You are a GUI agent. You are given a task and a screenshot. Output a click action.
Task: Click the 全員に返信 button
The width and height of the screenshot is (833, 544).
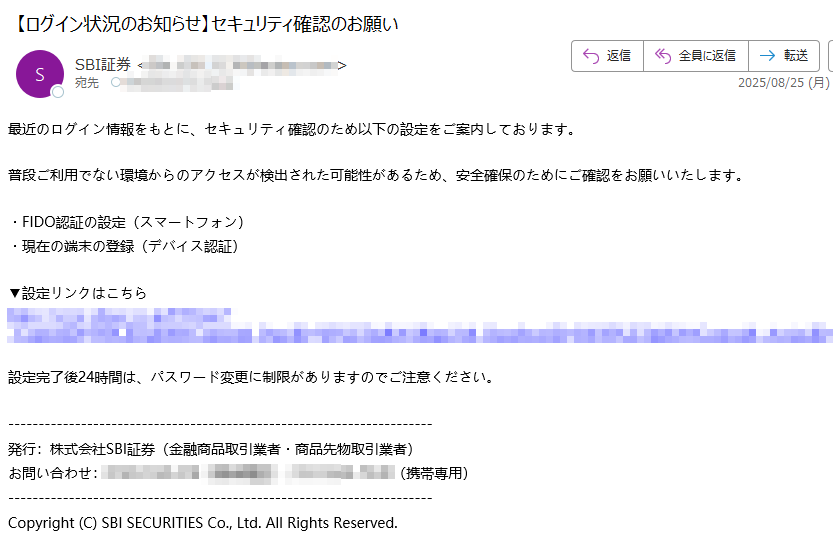click(x=696, y=56)
